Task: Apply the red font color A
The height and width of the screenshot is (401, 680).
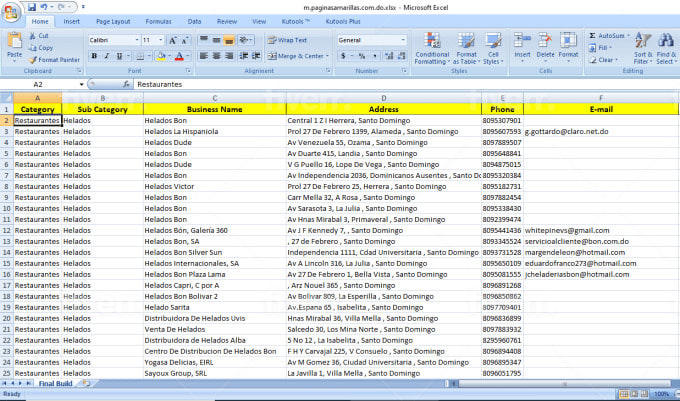Action: [x=180, y=56]
